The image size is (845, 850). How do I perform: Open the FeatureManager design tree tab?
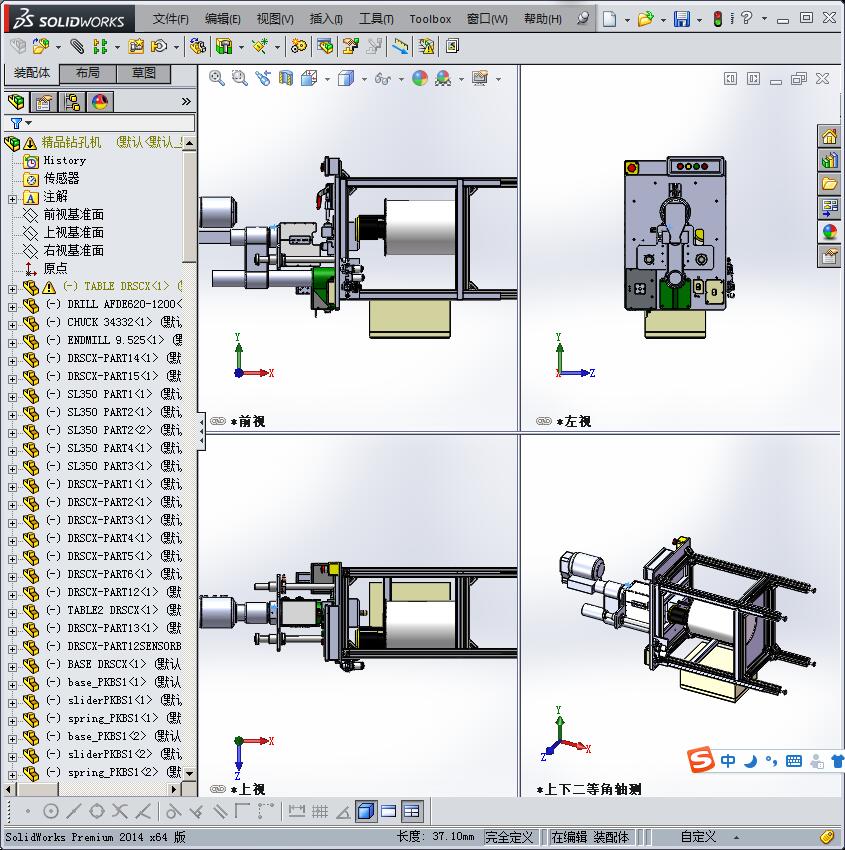pos(16,101)
